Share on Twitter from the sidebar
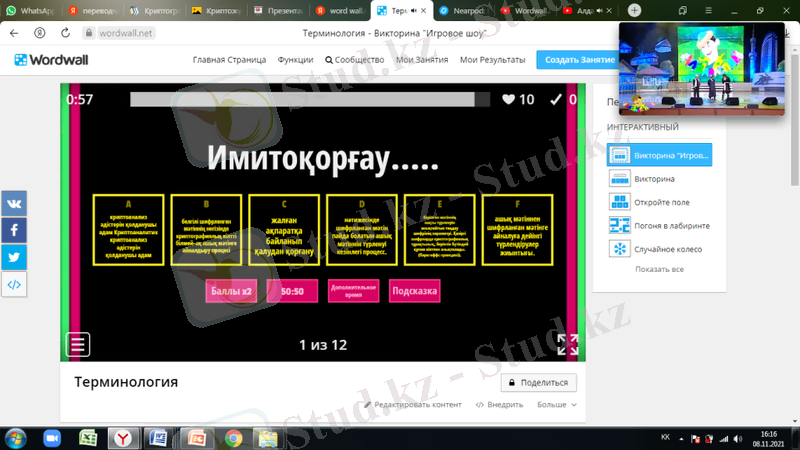The height and width of the screenshot is (450, 800). click(14, 257)
